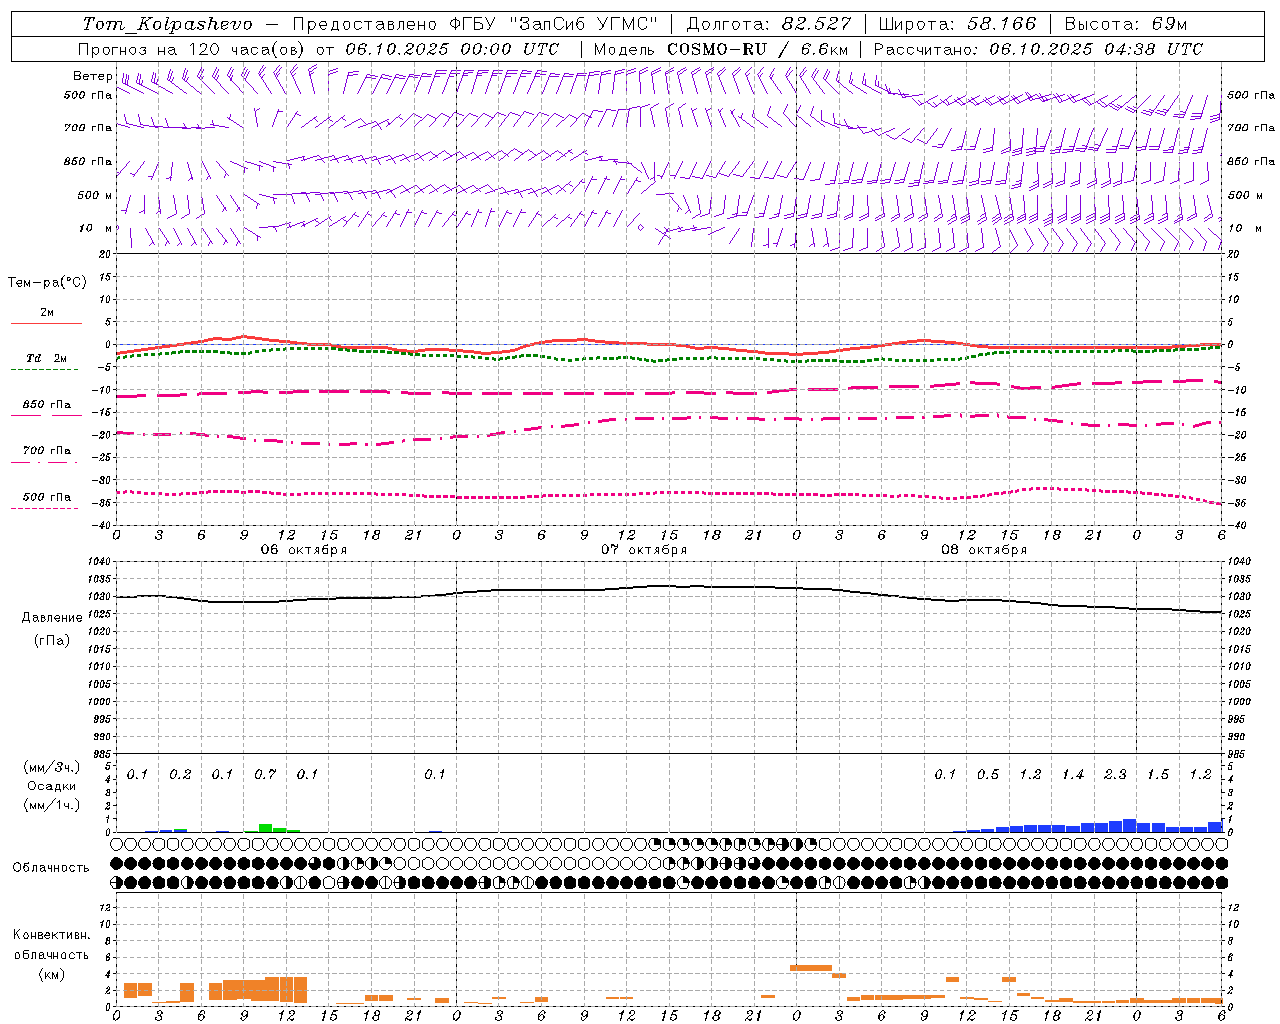Click the date label 07 октября
This screenshot has width=1280, height=1024.
(x=644, y=550)
